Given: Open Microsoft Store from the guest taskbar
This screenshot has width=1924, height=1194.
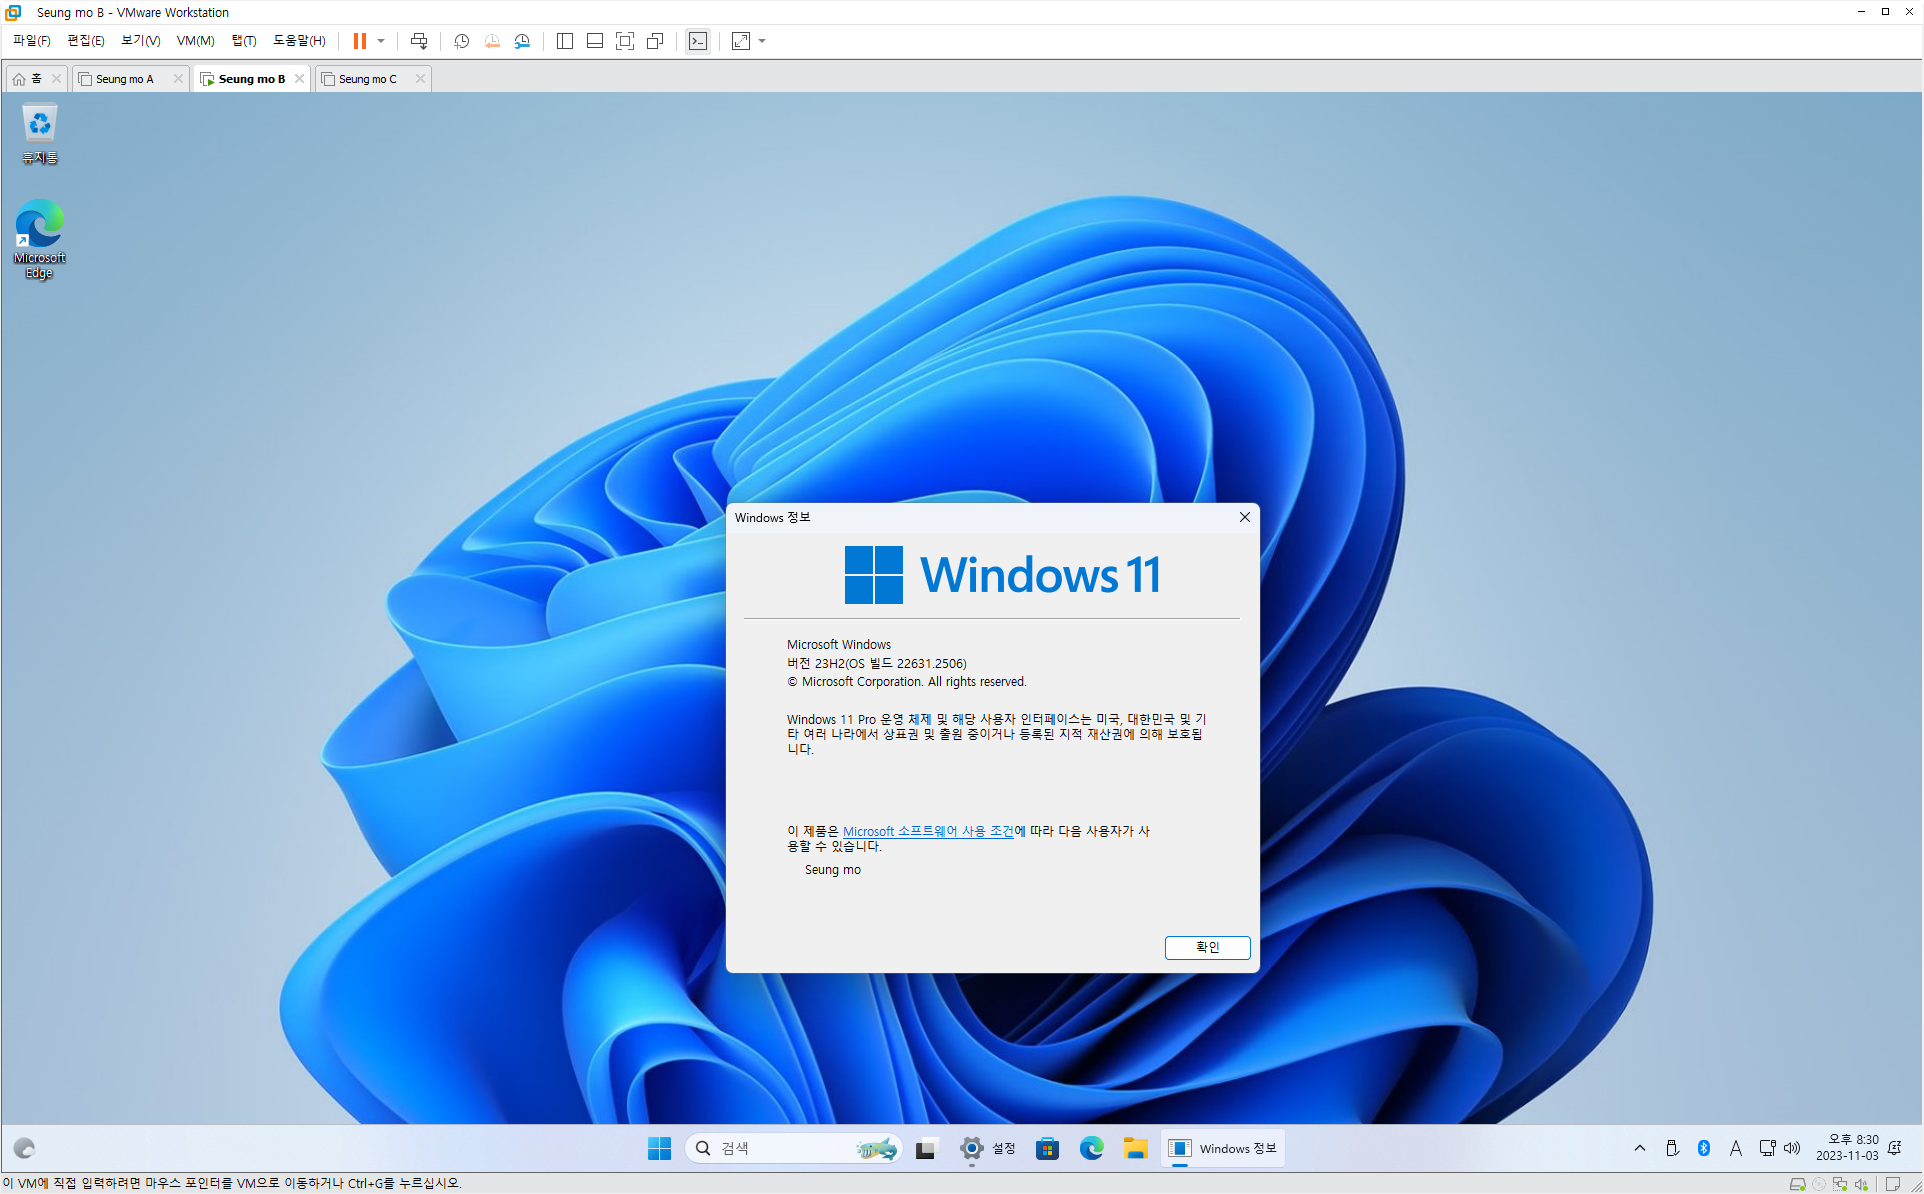Looking at the screenshot, I should [x=1047, y=1148].
